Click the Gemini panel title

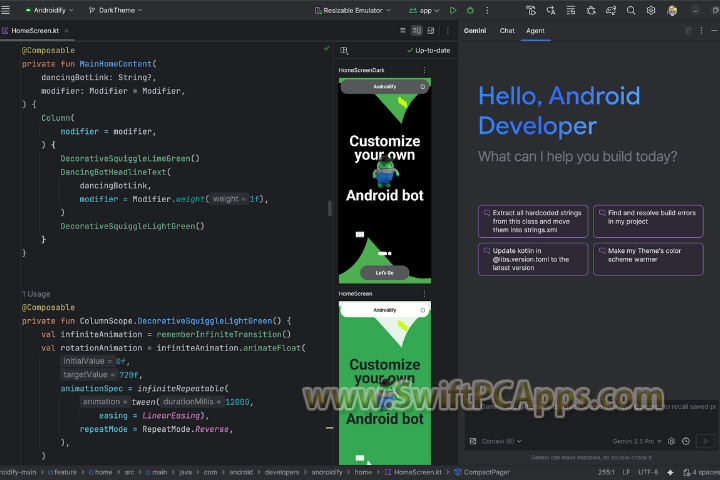475,30
